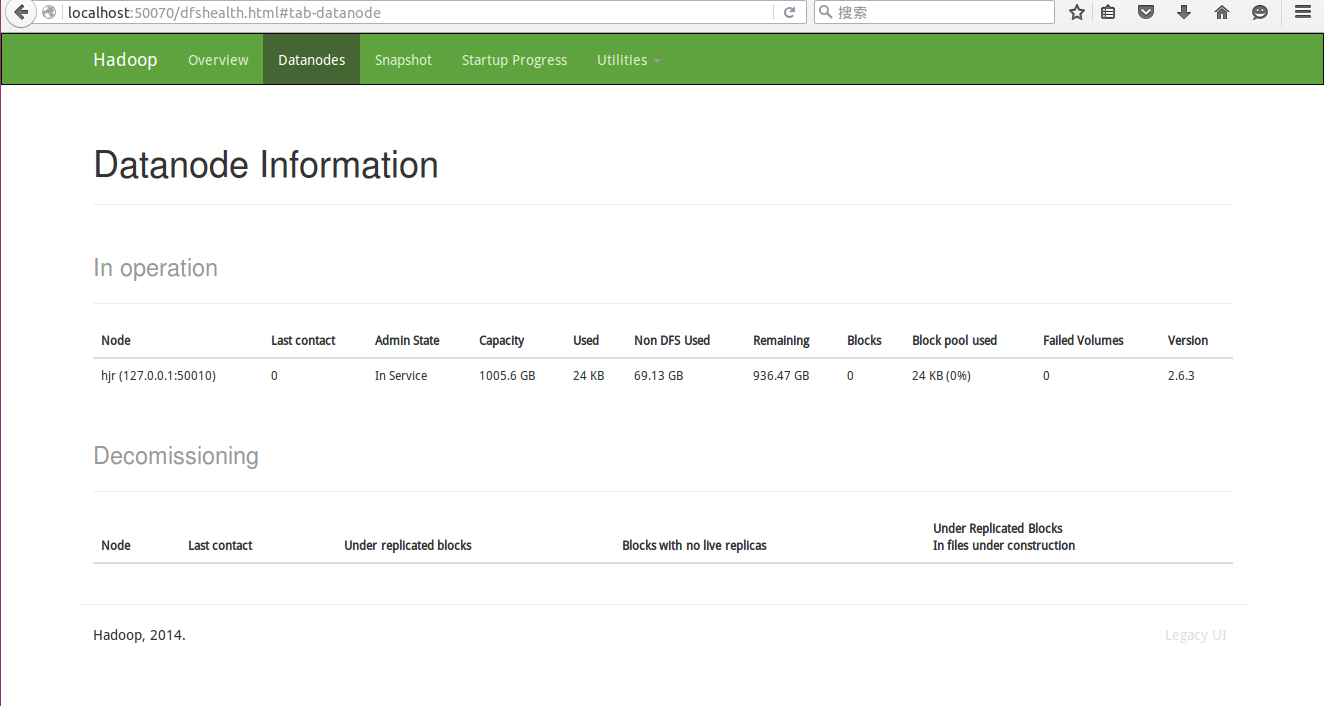Click the 'Blocks with no live replicas' header
The height and width of the screenshot is (706, 1324).
(x=694, y=546)
